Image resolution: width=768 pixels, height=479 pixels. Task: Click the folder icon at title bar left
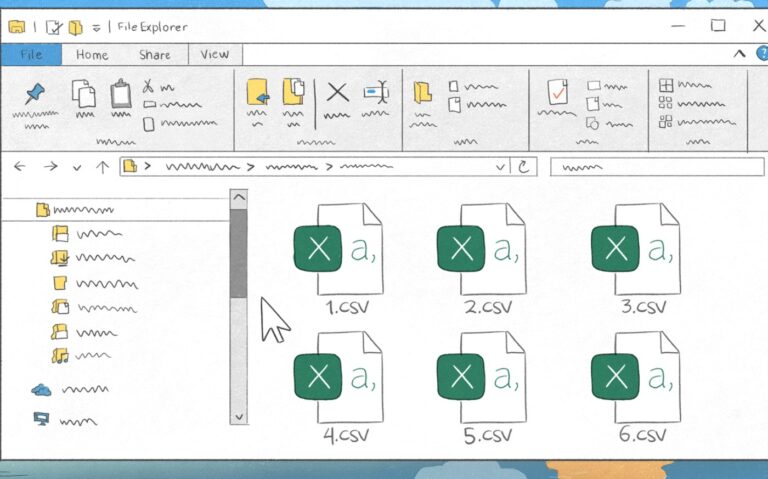17,26
